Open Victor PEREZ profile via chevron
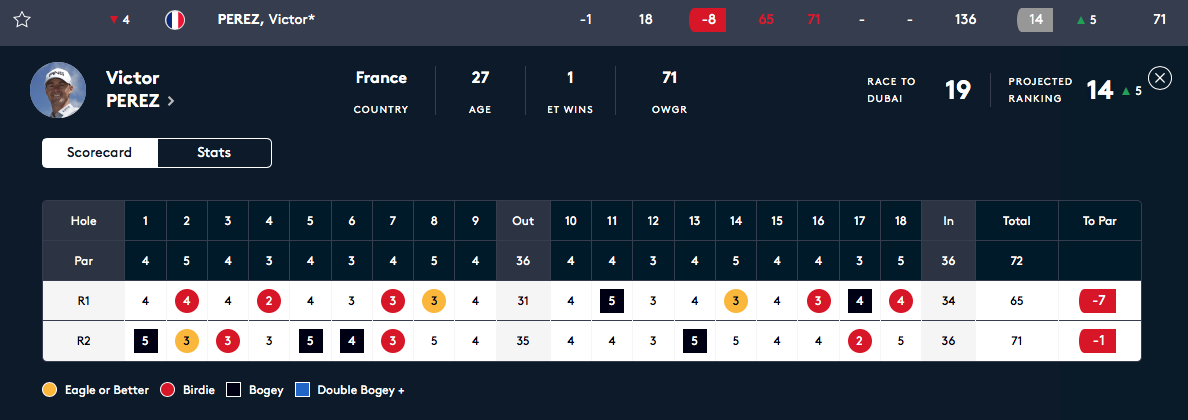 (170, 101)
